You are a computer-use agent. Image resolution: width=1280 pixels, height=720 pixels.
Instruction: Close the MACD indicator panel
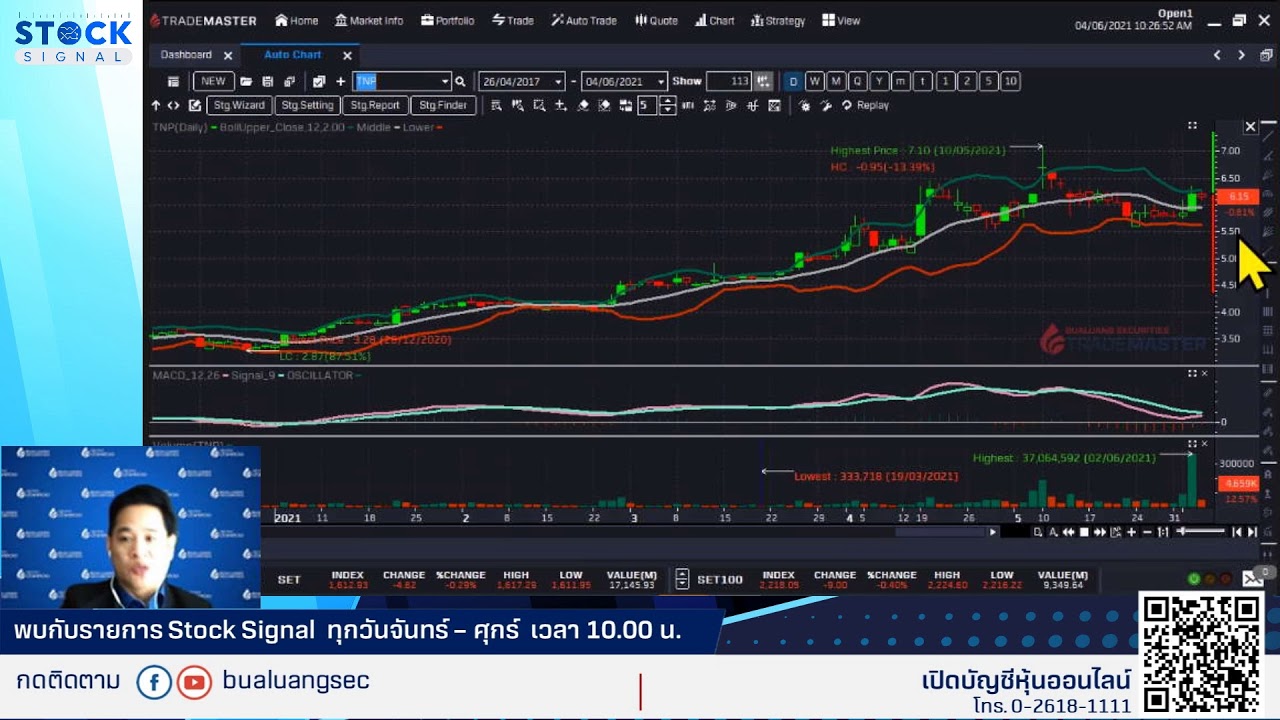coord(1204,373)
